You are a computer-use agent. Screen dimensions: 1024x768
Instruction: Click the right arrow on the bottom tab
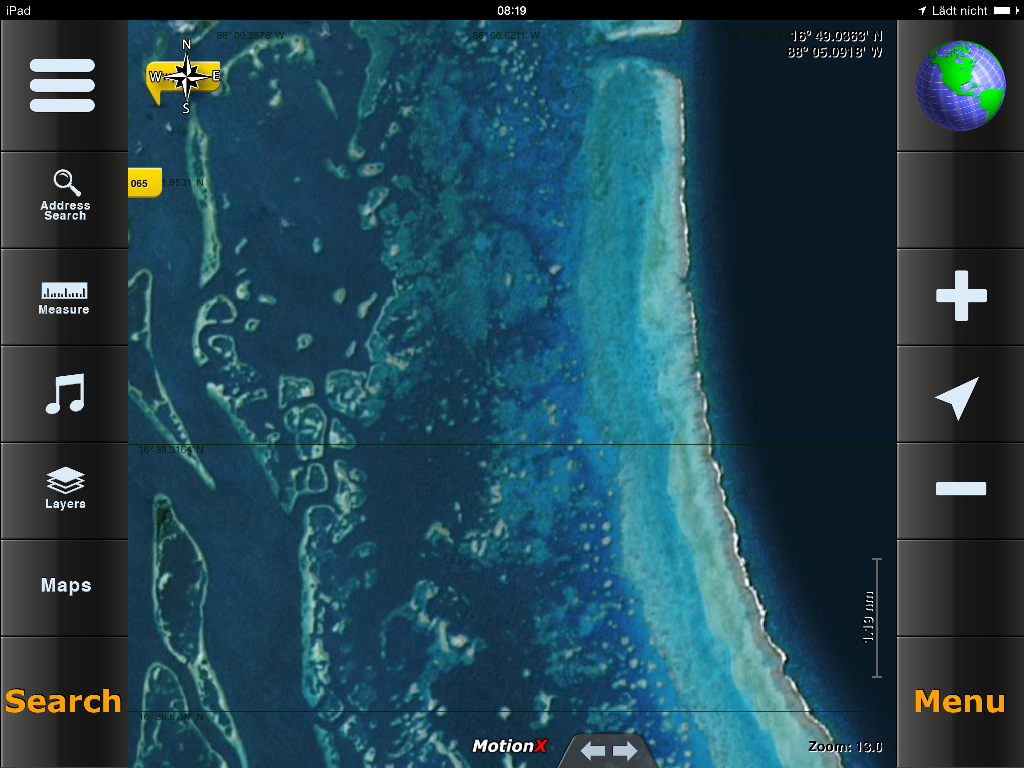click(x=626, y=751)
